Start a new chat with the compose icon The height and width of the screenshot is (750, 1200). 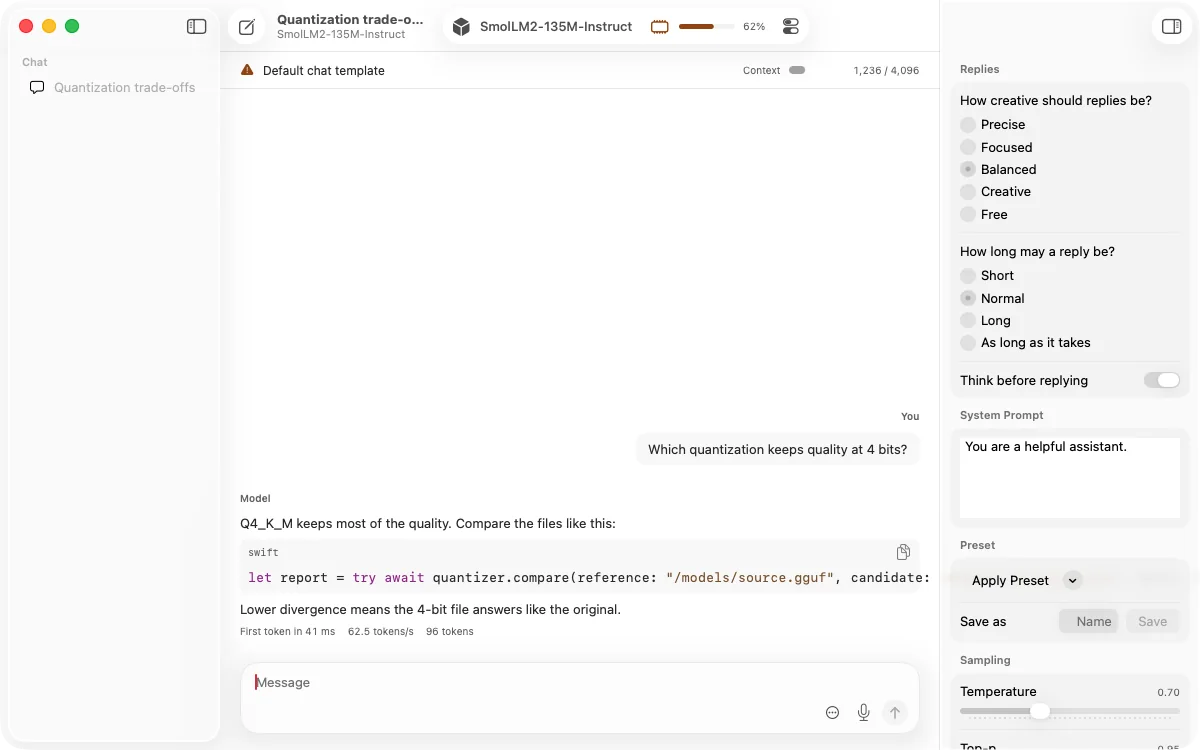point(247,27)
